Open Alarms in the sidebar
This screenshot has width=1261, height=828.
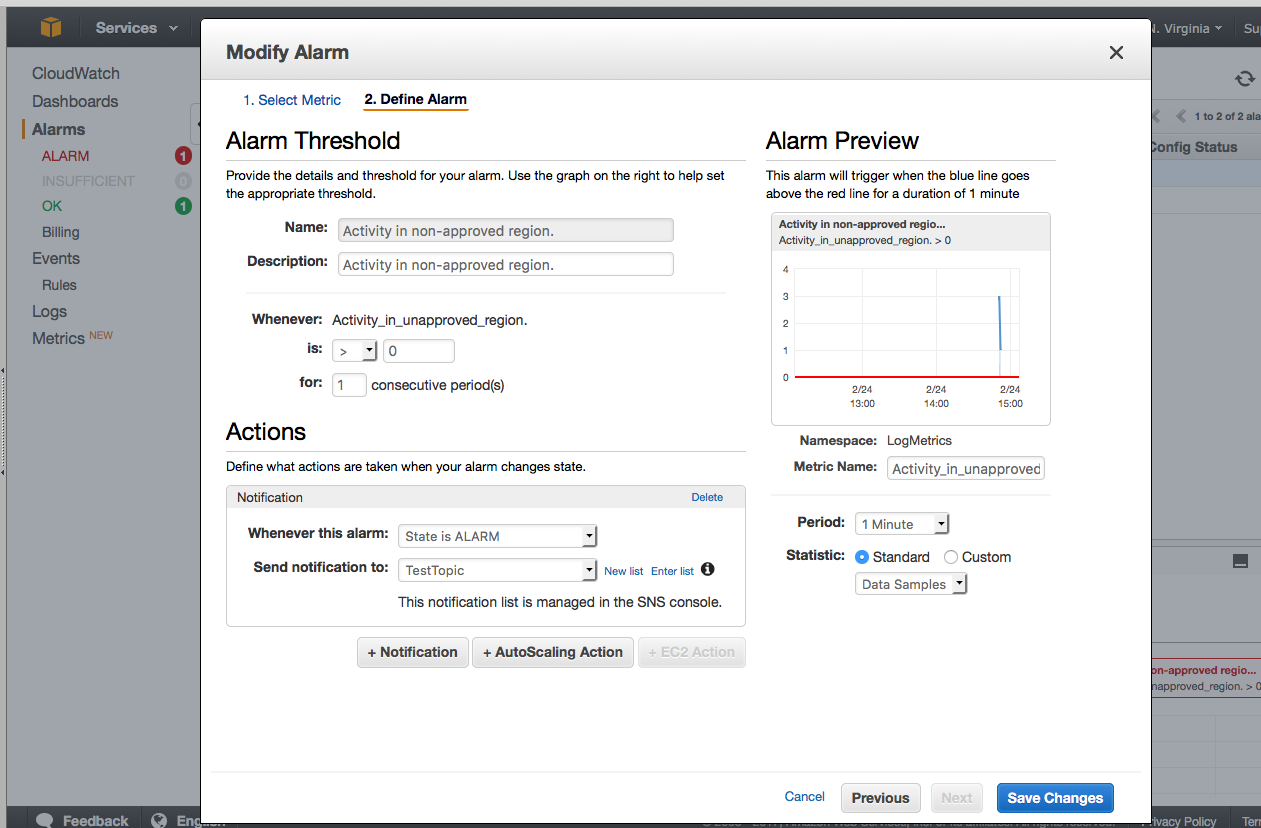[x=58, y=129]
